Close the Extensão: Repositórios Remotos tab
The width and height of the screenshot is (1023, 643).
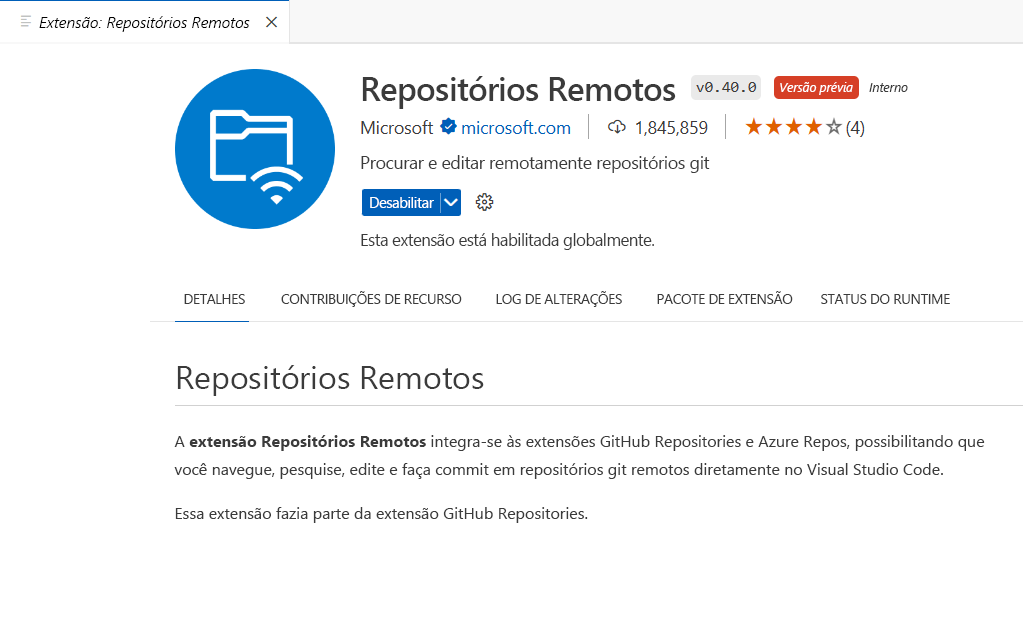pos(271,21)
